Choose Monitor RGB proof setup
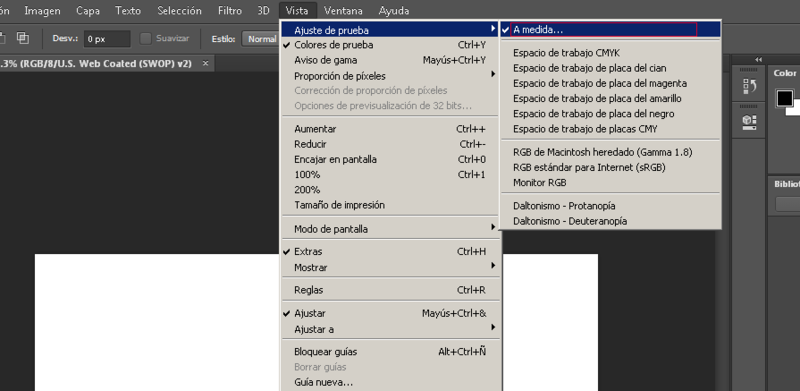 pos(611,183)
